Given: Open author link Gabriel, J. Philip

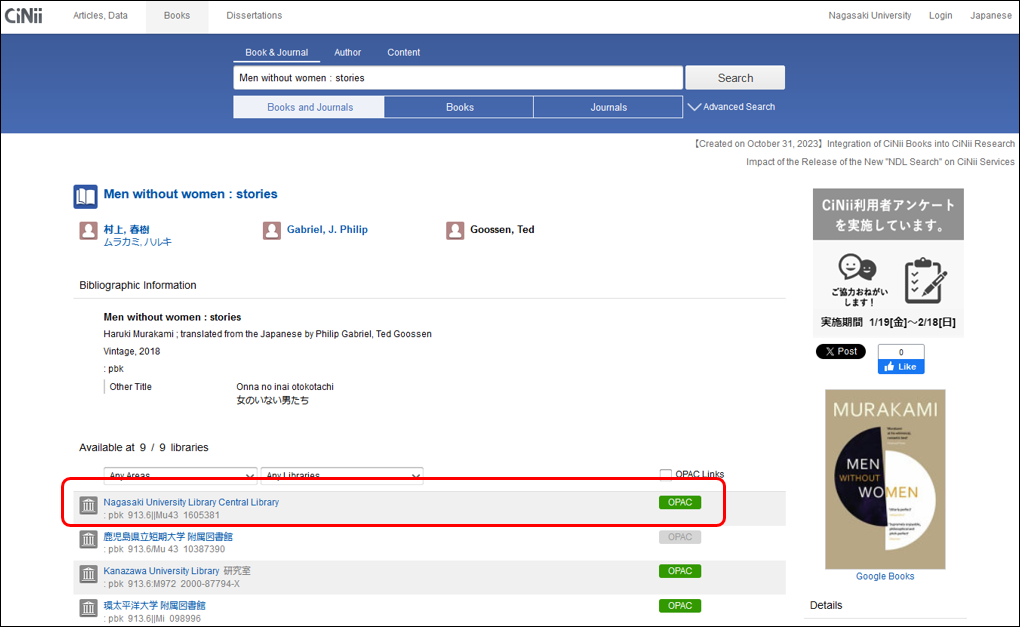Looking at the screenshot, I should [327, 229].
